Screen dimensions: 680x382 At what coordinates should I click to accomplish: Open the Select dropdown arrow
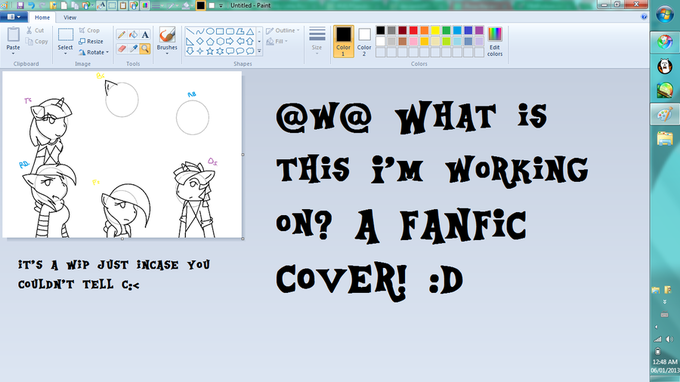click(x=65, y=54)
